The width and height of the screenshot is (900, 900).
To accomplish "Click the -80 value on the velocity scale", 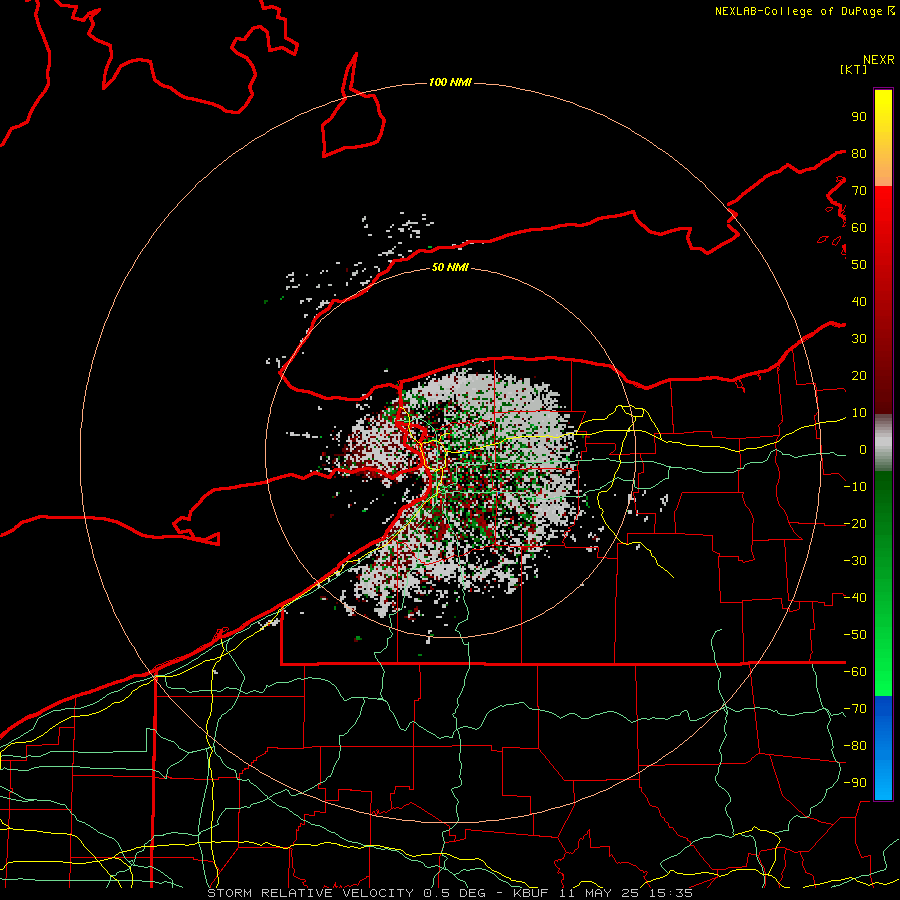I will (855, 746).
